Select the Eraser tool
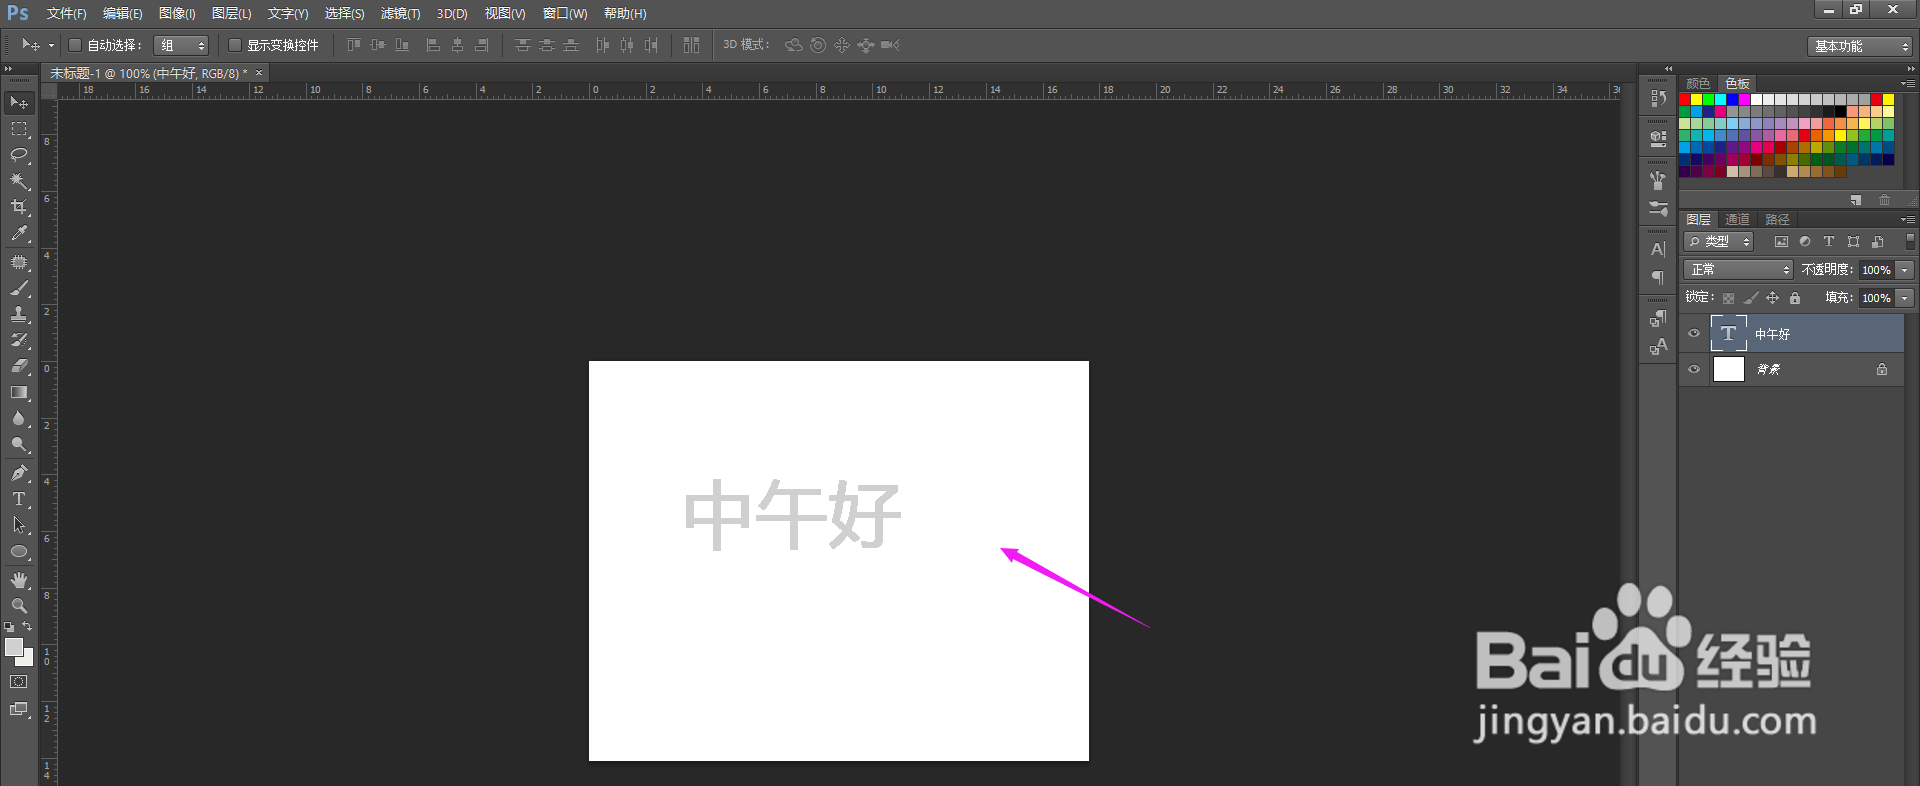 [19, 366]
